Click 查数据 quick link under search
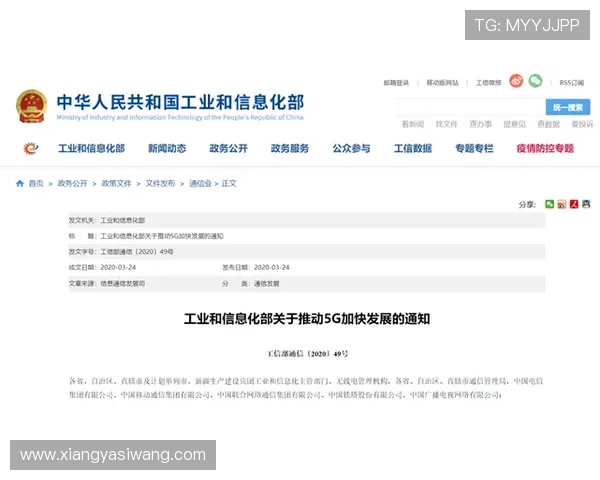This screenshot has height=480, width=600. click(549, 124)
